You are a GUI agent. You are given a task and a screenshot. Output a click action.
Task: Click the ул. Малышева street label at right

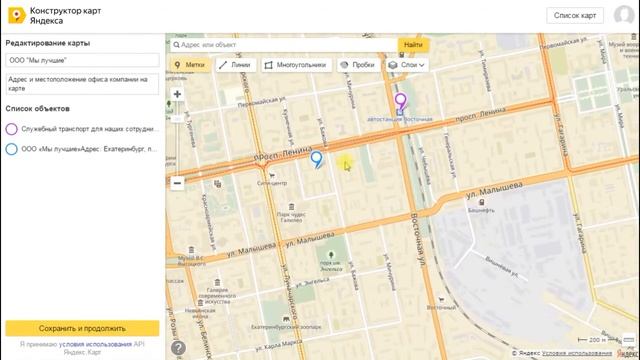(x=494, y=190)
